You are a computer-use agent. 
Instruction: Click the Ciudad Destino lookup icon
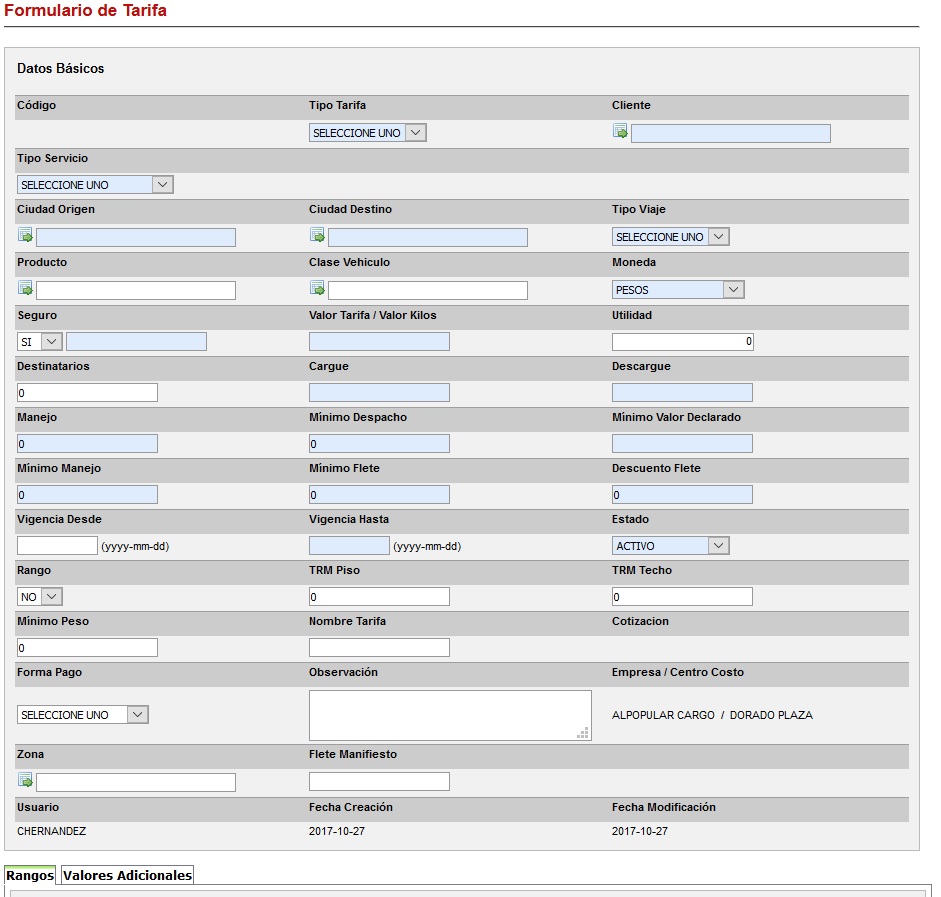[317, 236]
